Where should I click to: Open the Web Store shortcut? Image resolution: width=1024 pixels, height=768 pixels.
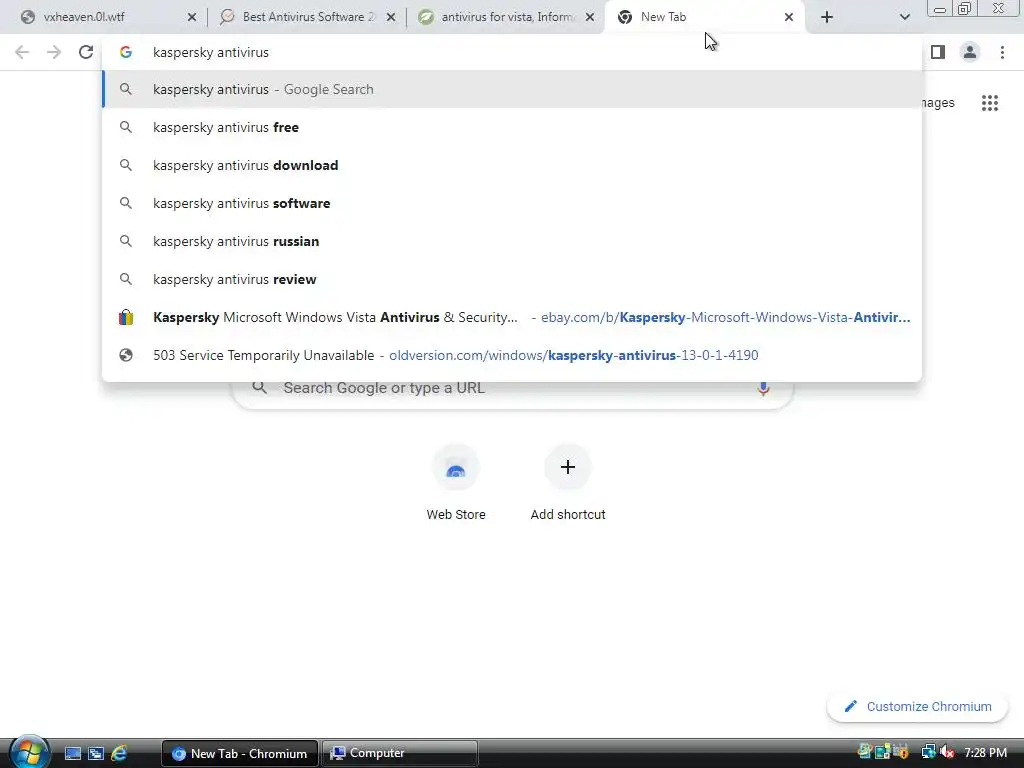coord(456,483)
